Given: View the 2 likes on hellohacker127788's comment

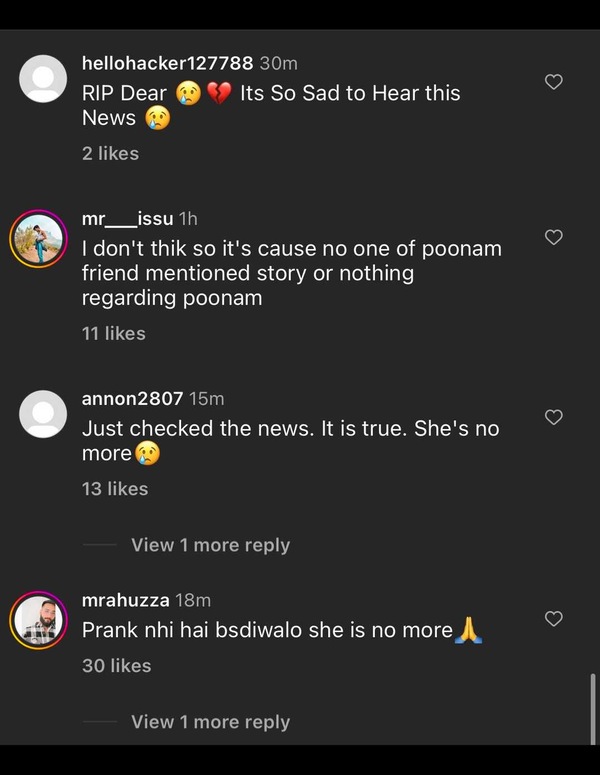Looking at the screenshot, I should click(110, 153).
